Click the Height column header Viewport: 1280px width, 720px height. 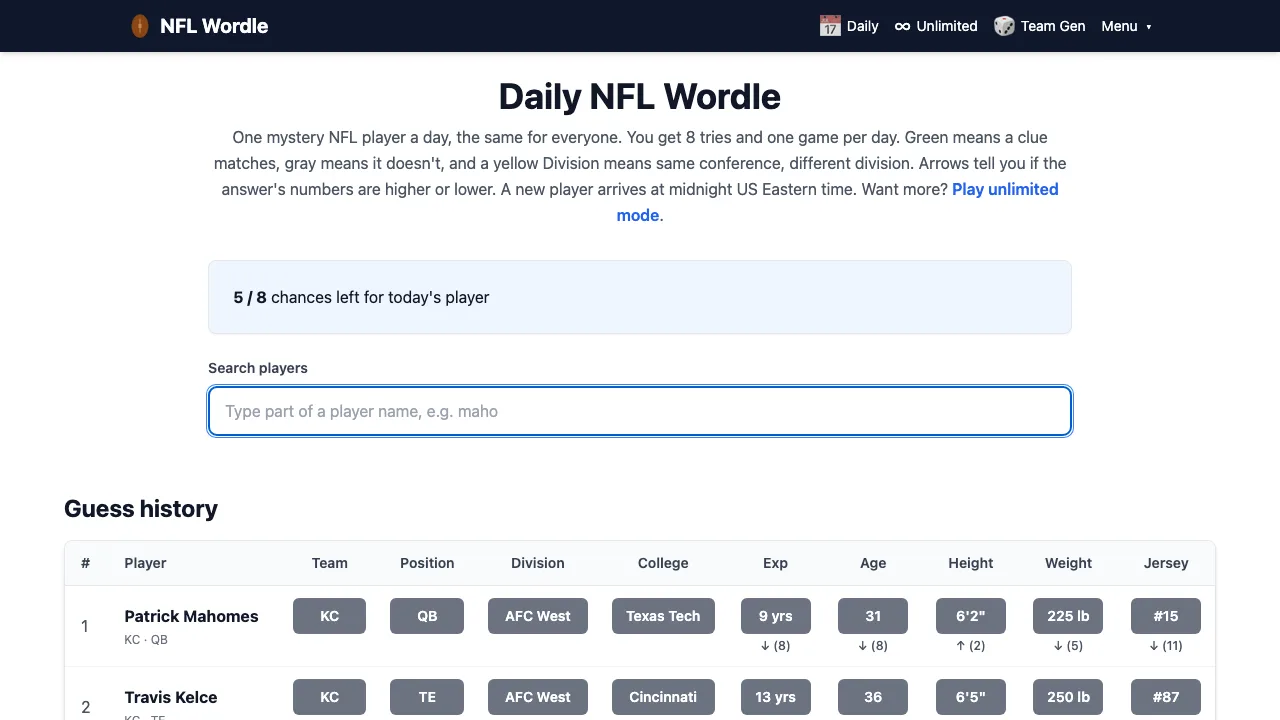971,563
